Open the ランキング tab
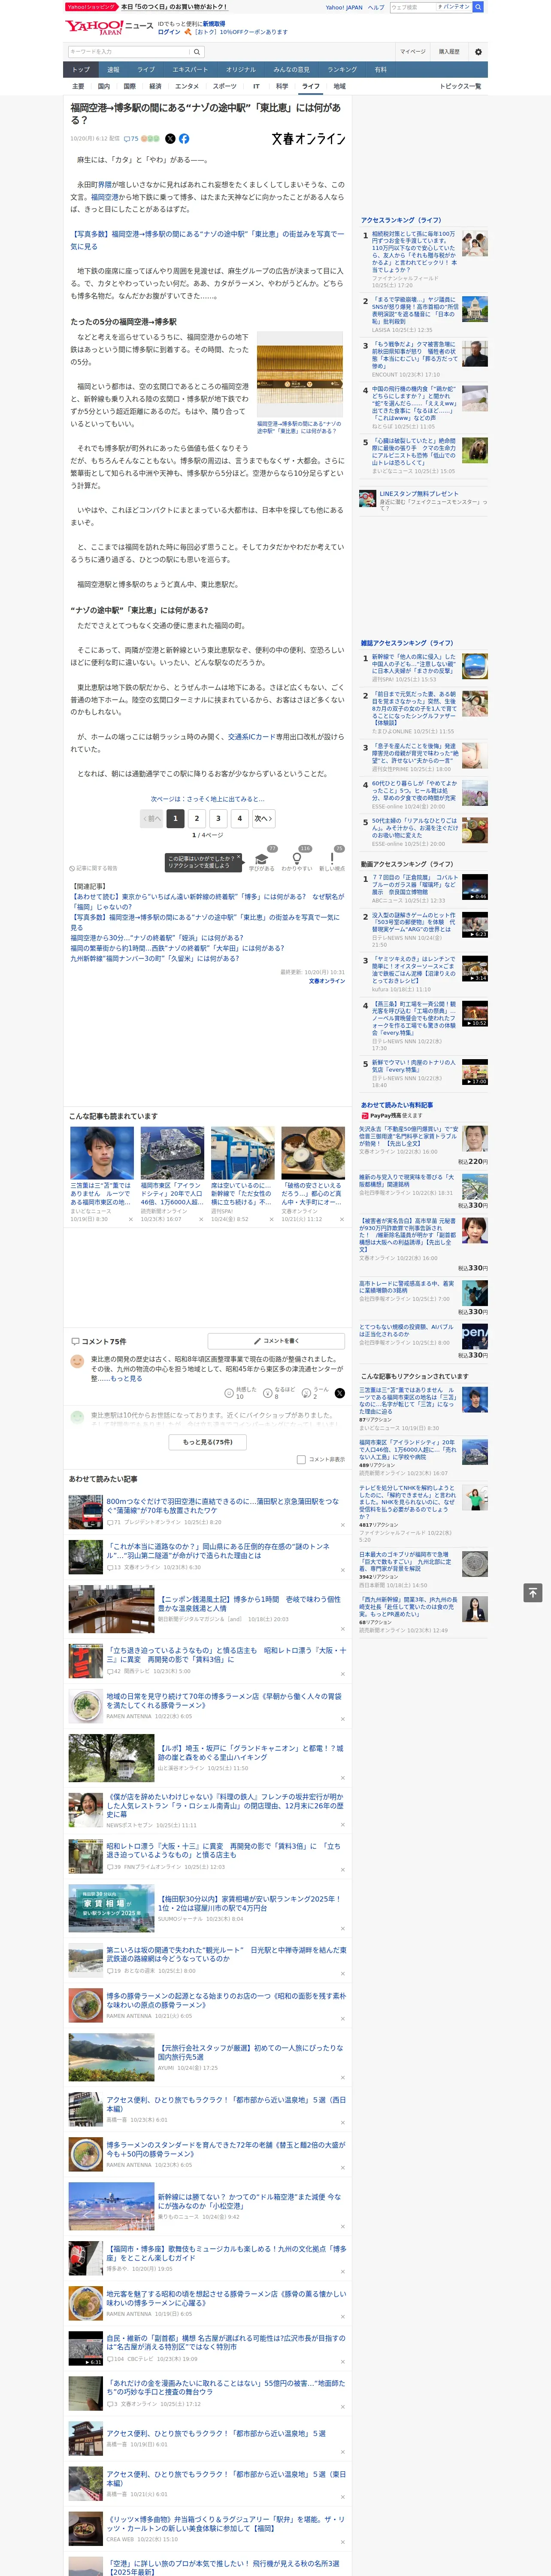This screenshot has width=551, height=2576. (342, 70)
